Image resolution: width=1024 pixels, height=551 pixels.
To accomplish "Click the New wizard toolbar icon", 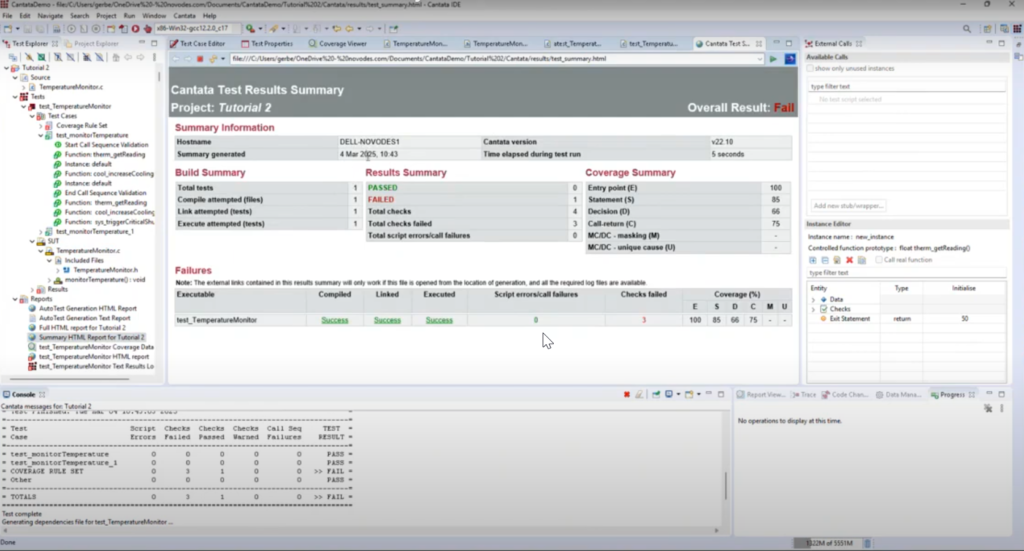I will pyautogui.click(x=8, y=29).
